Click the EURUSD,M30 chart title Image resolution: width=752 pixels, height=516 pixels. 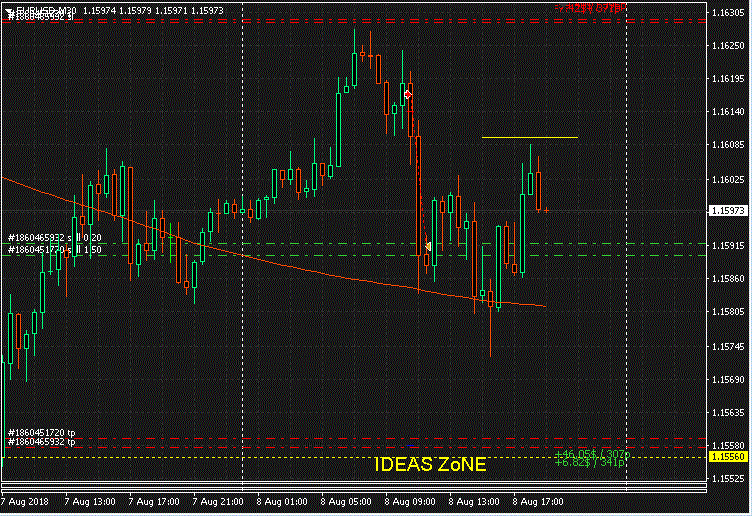point(40,8)
